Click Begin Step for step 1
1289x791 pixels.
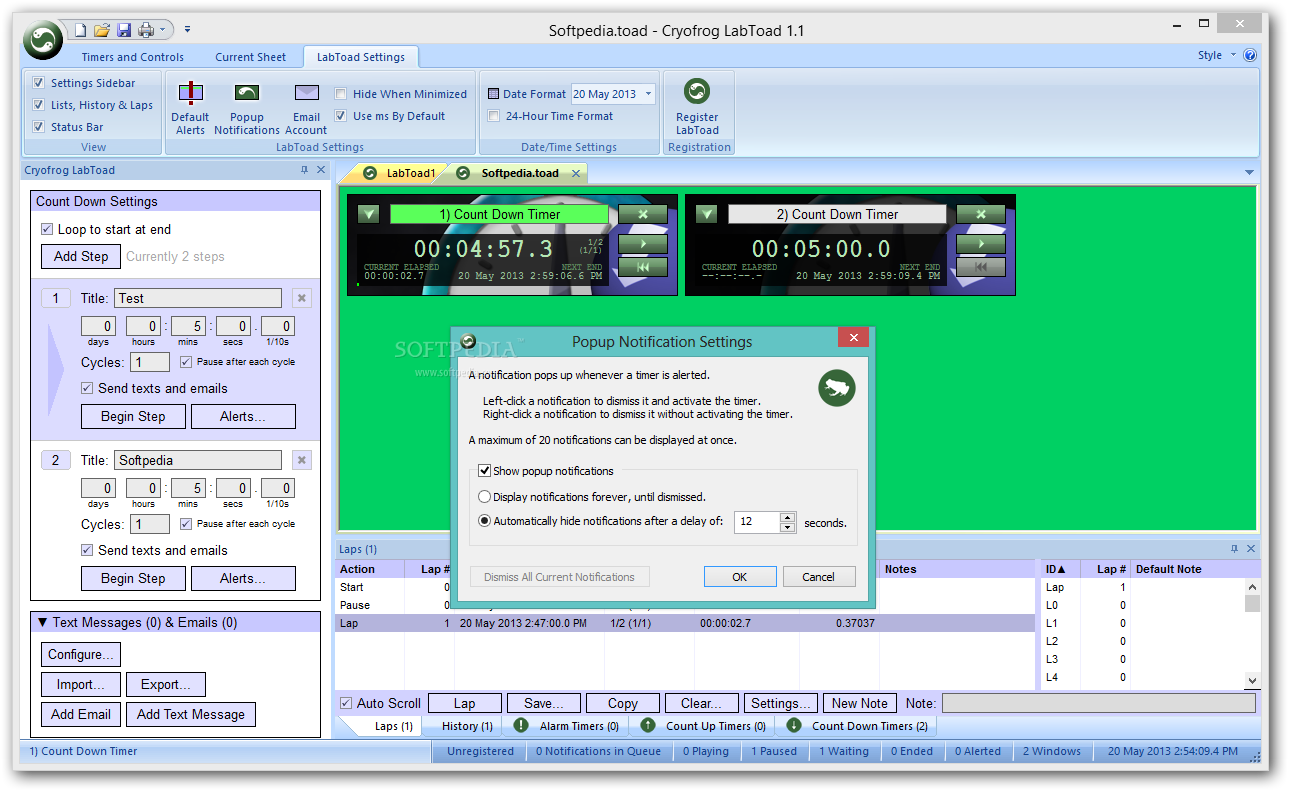click(133, 416)
